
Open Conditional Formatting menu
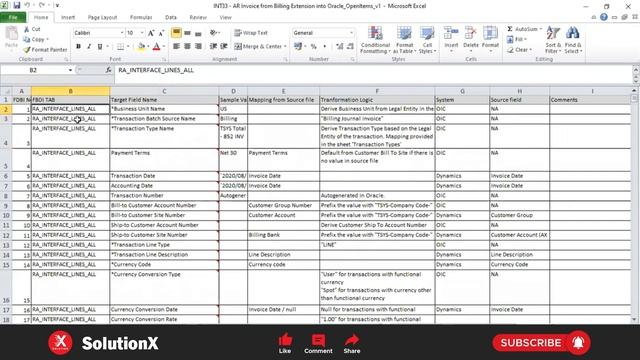pyautogui.click(x=375, y=40)
